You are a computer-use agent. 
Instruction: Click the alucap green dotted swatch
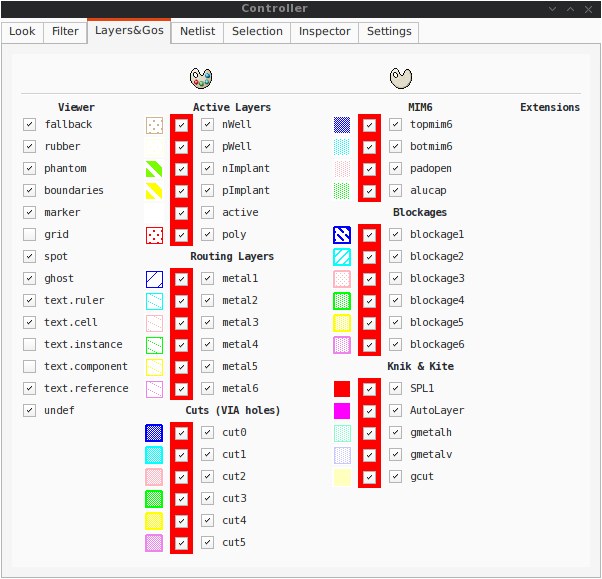tap(342, 191)
